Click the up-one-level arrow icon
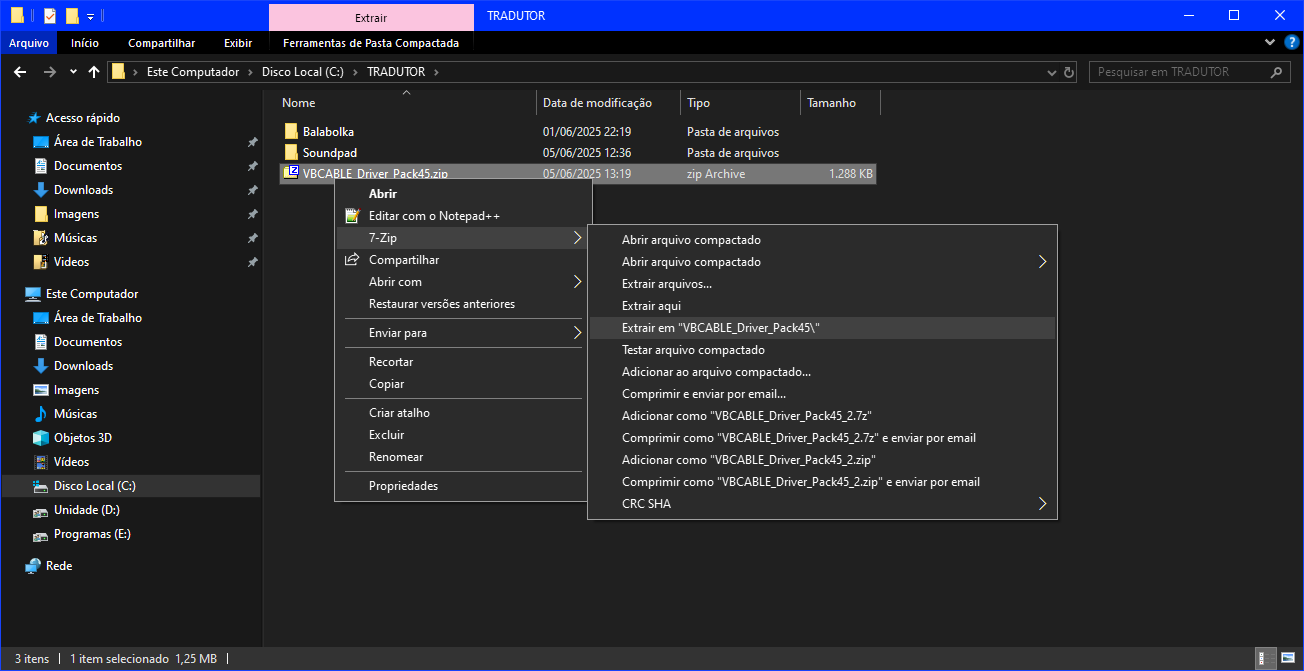This screenshot has width=1304, height=671. click(94, 72)
